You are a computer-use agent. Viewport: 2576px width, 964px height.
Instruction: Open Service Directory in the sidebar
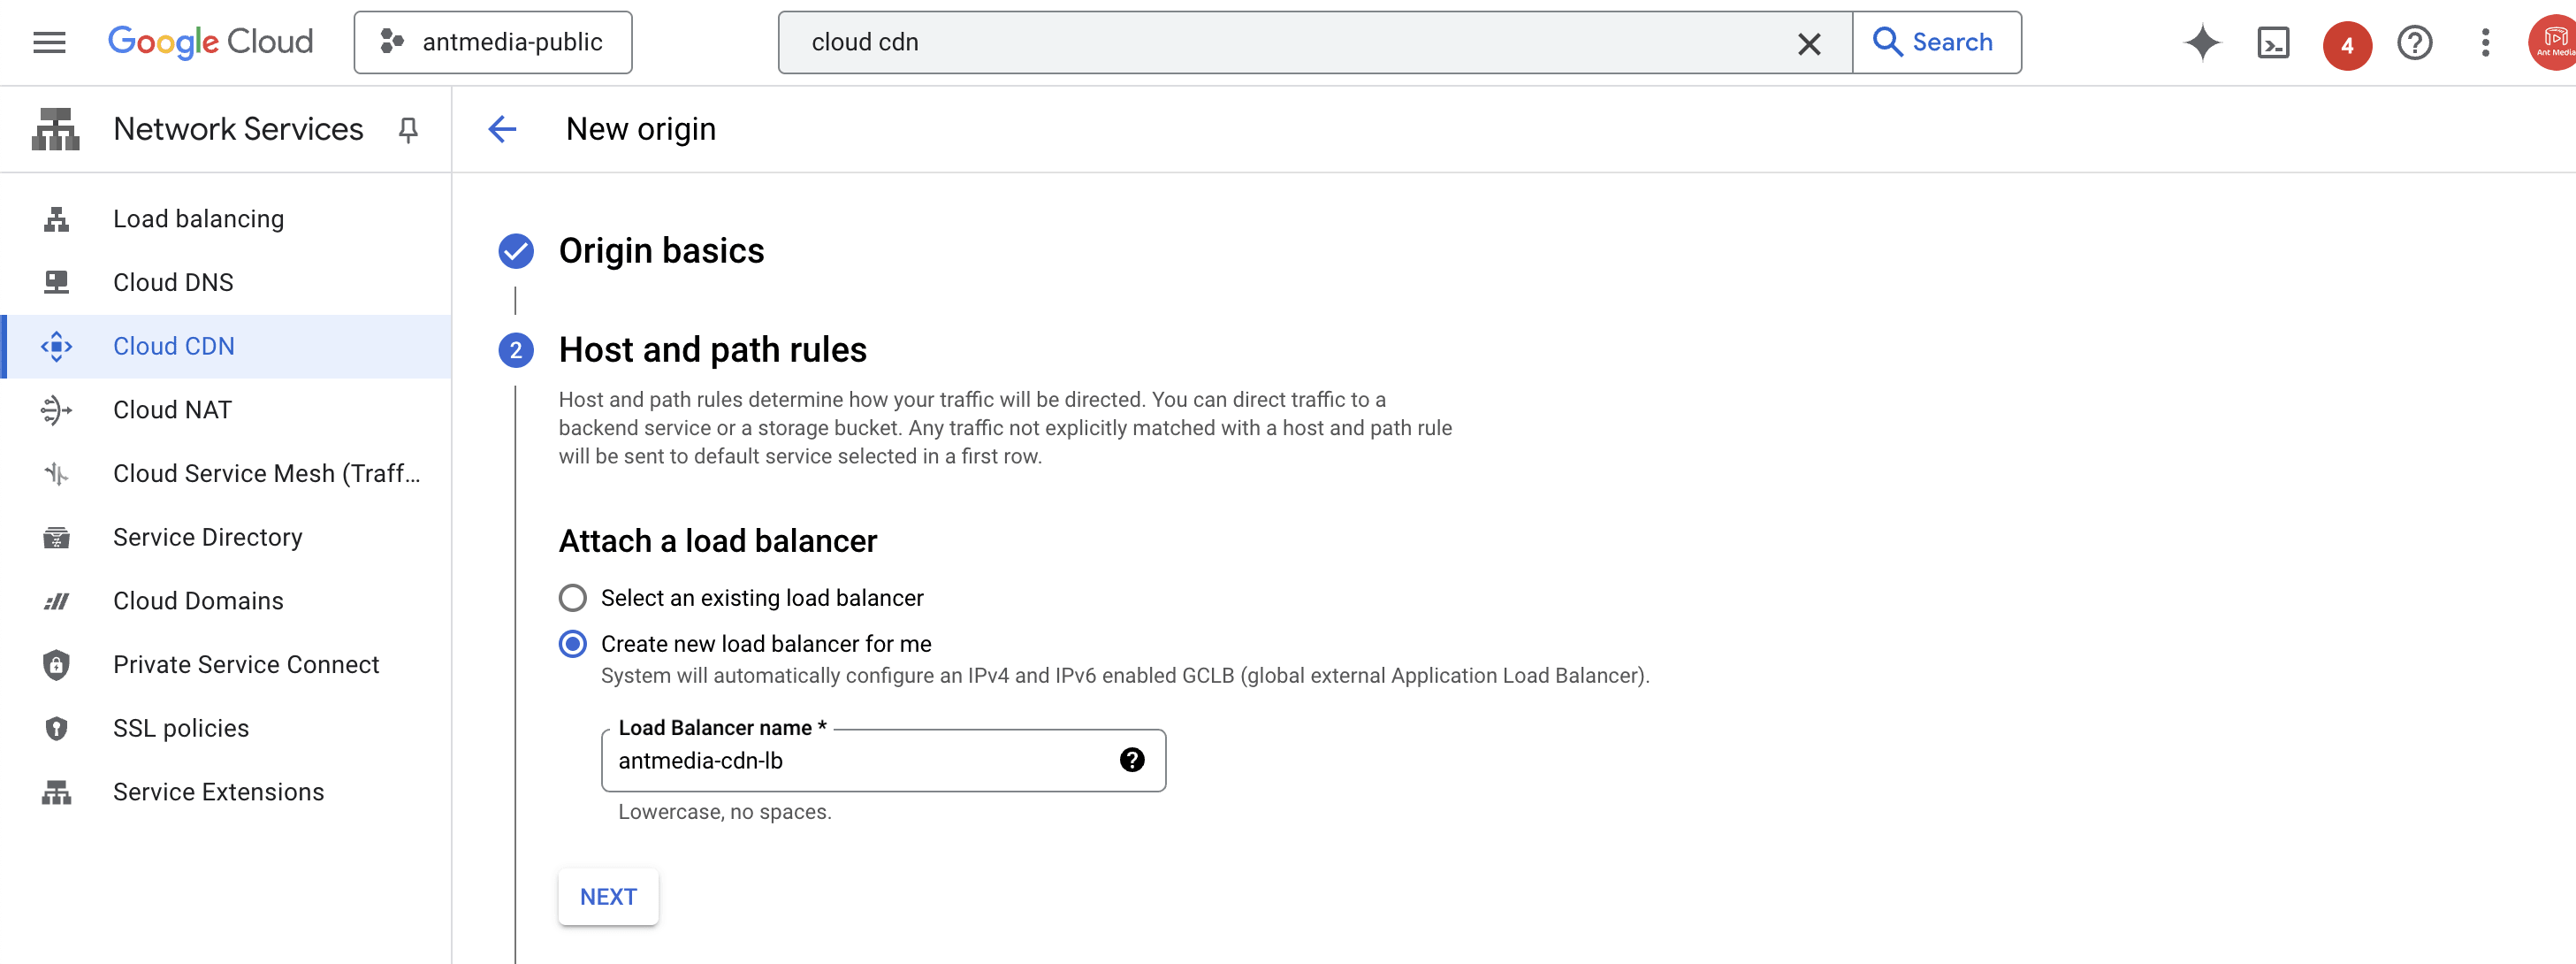click(226, 538)
